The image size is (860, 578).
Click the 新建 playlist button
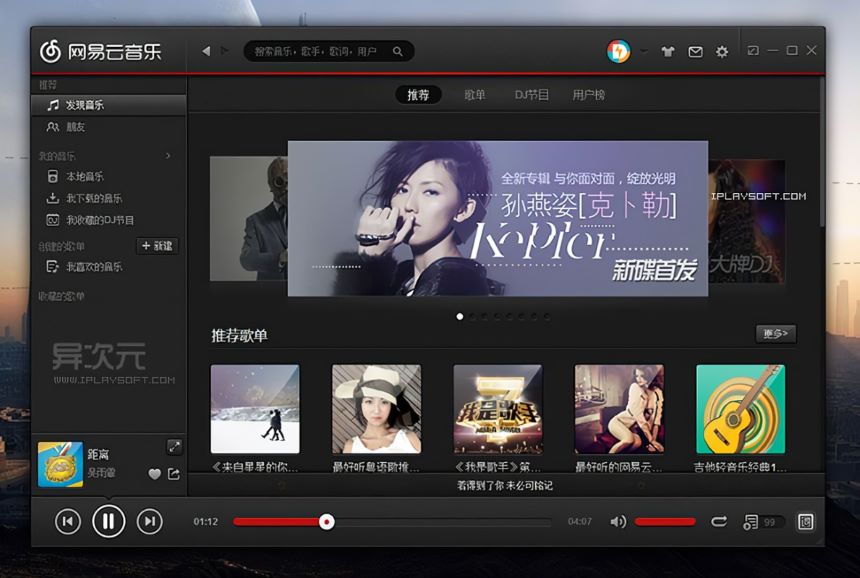tap(157, 246)
